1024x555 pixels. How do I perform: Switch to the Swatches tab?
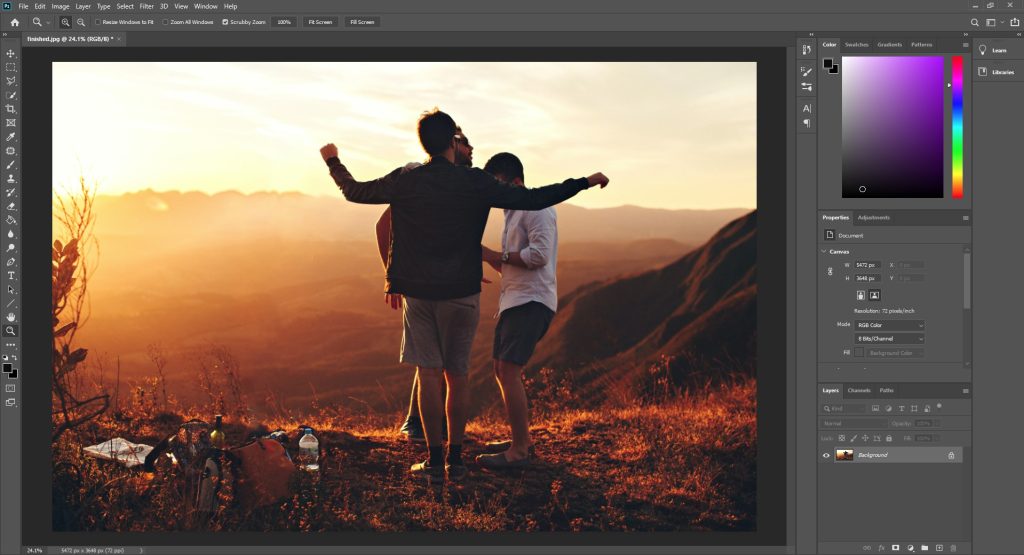pyautogui.click(x=856, y=44)
